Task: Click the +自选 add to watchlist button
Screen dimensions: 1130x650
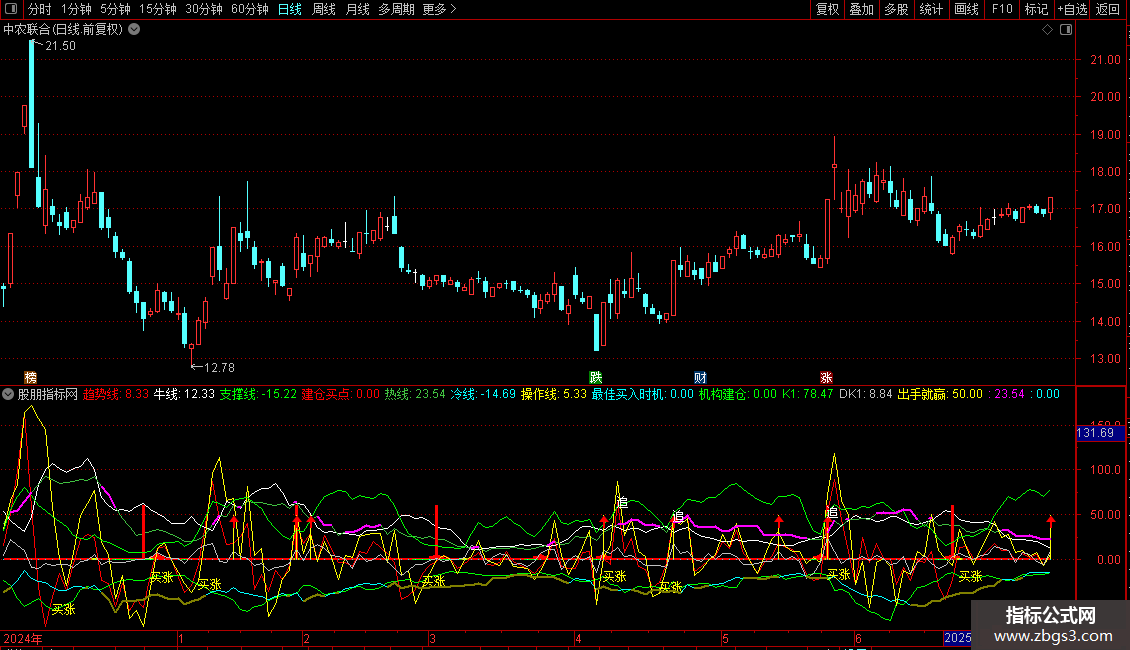Action: pos(1071,9)
